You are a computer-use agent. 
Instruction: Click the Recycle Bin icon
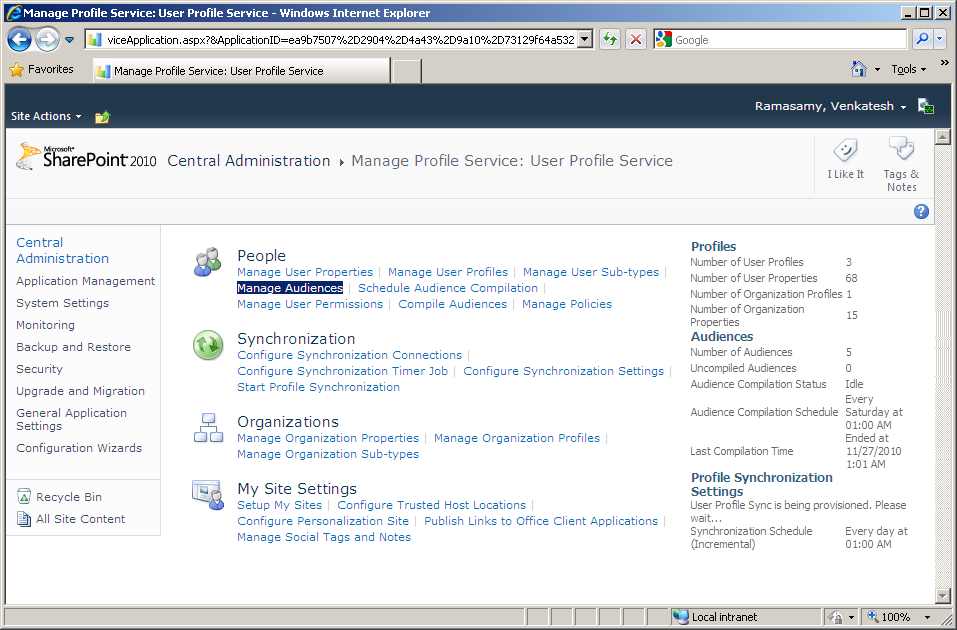tap(24, 496)
